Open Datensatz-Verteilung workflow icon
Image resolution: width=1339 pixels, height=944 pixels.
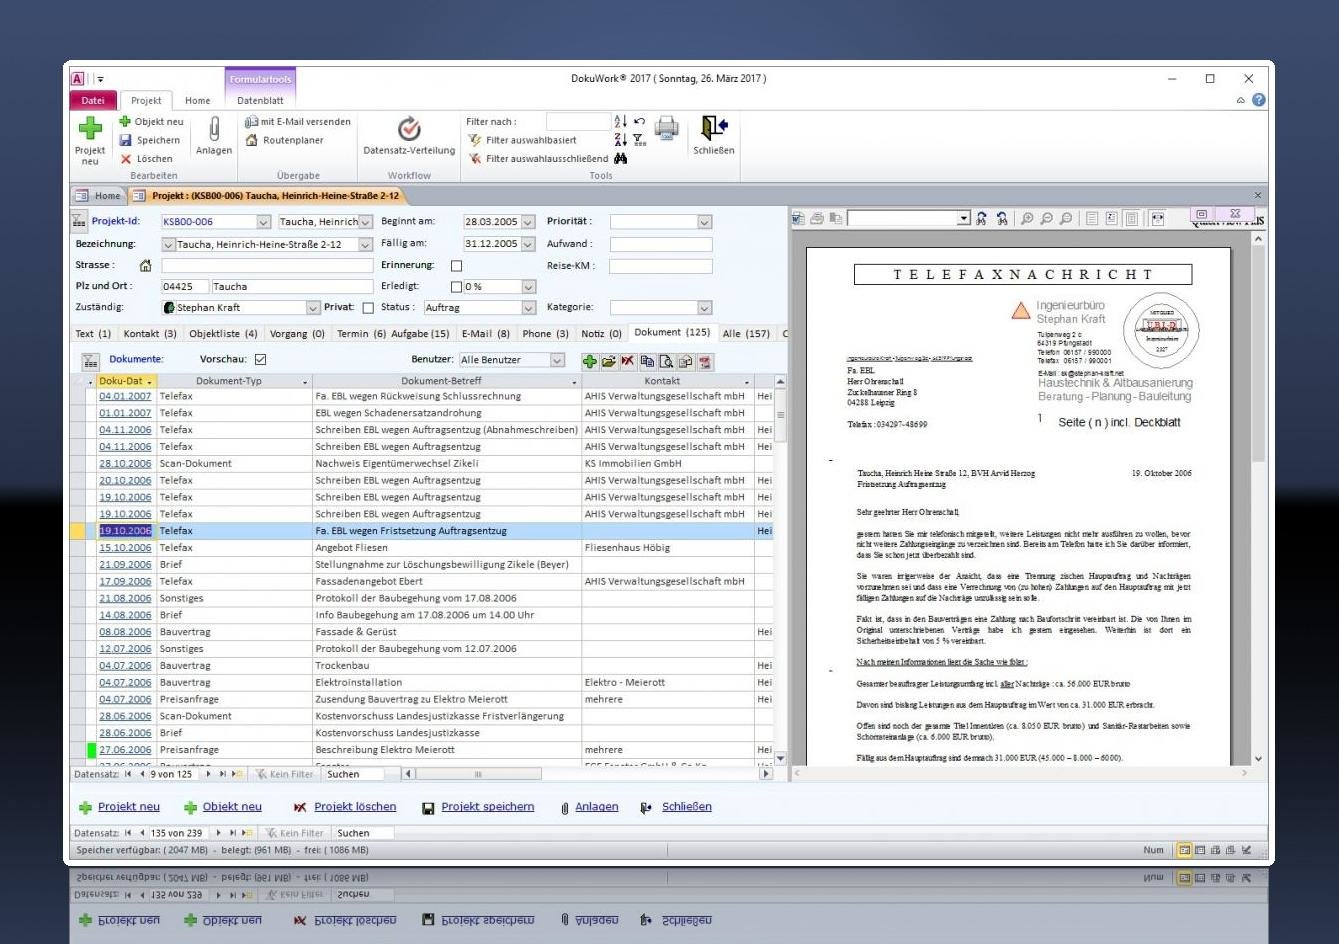[409, 129]
